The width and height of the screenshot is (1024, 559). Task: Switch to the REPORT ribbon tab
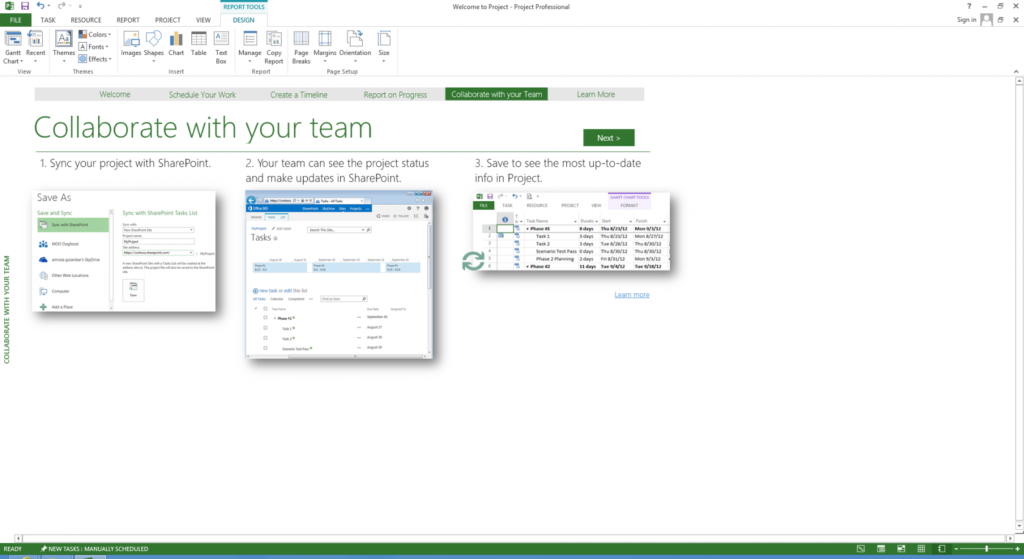(128, 20)
